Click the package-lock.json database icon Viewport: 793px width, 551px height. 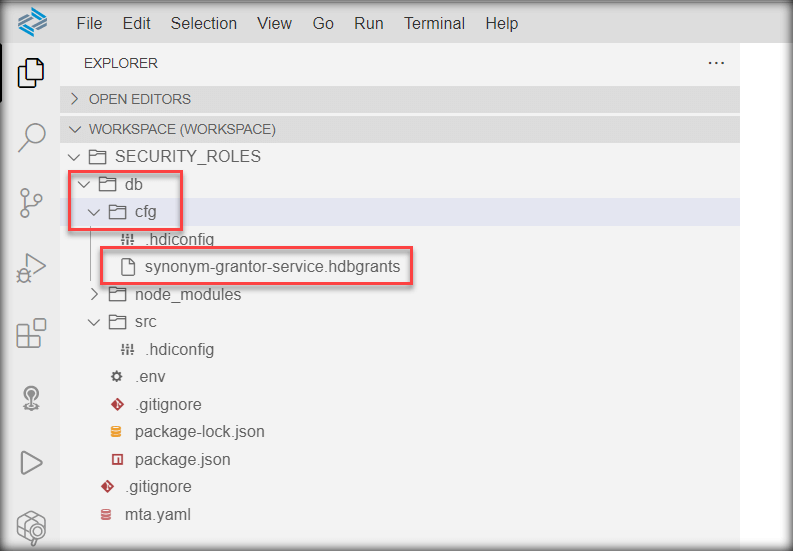(x=116, y=432)
